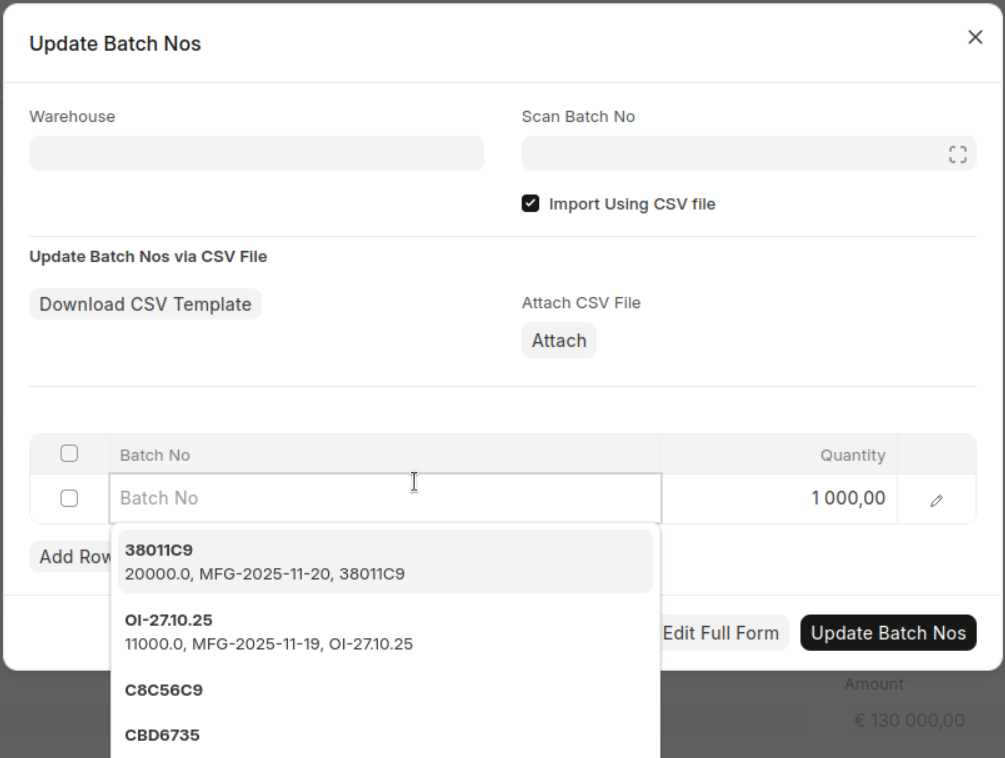Click the pencil edit icon in batch row
The width and height of the screenshot is (1005, 758).
tap(936, 500)
